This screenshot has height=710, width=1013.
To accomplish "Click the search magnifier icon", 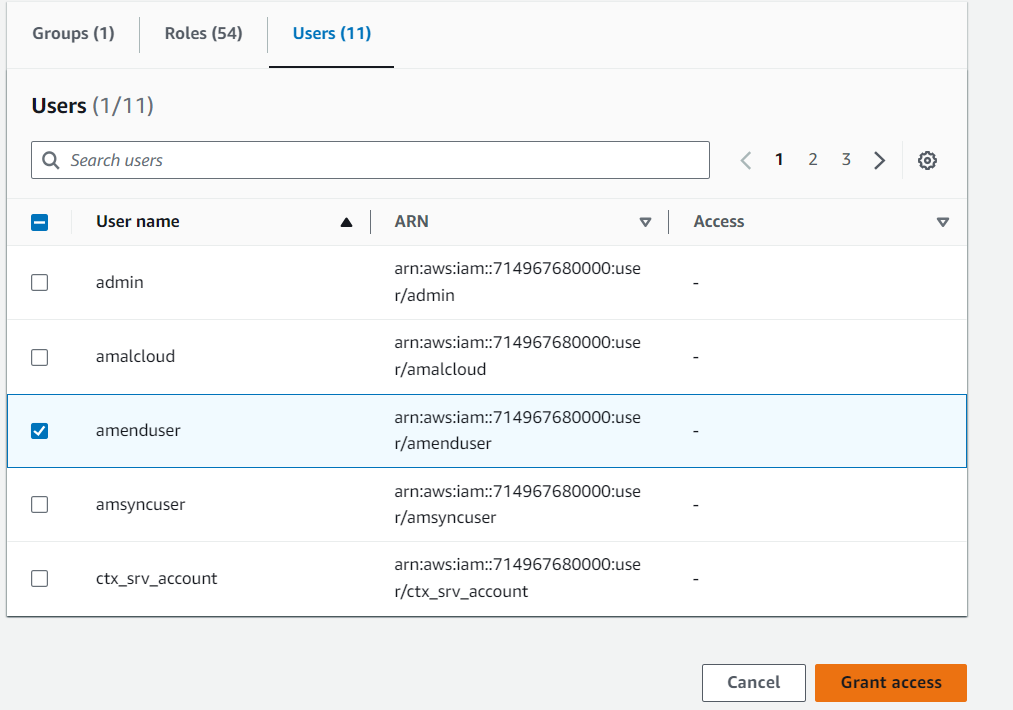I will pos(50,159).
